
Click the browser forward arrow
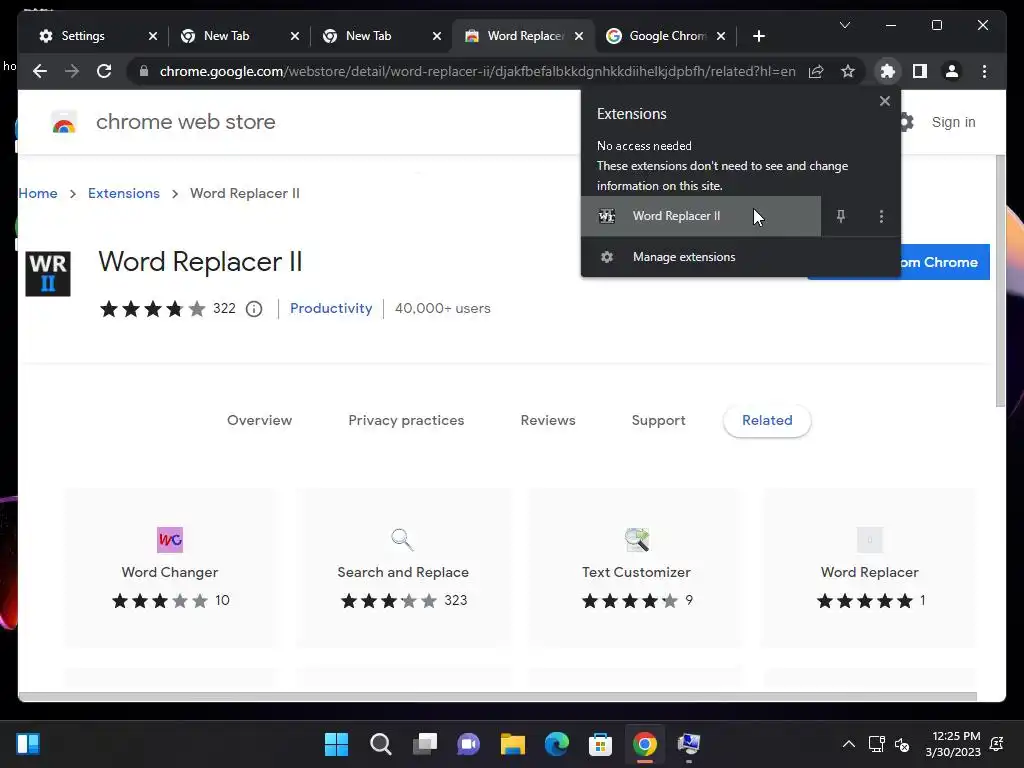72,71
